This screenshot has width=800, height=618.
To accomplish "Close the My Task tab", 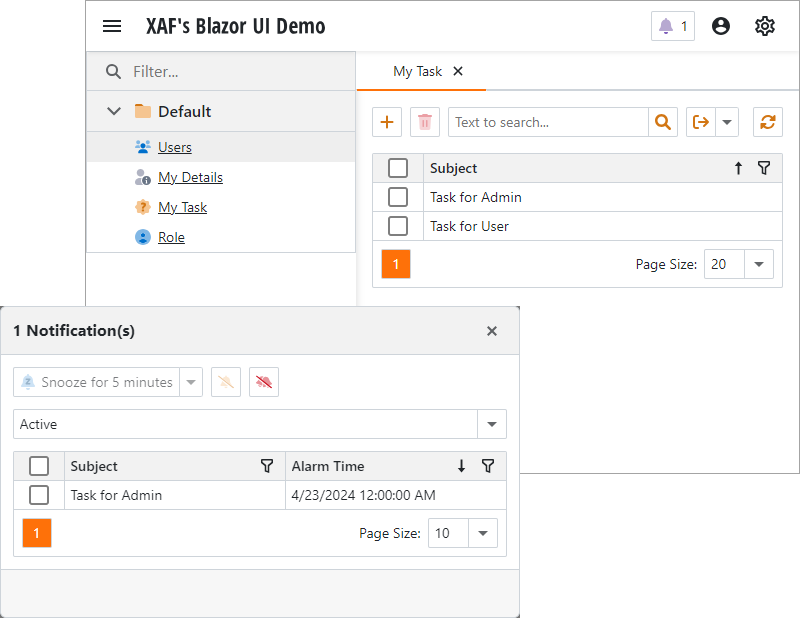I will [458, 71].
